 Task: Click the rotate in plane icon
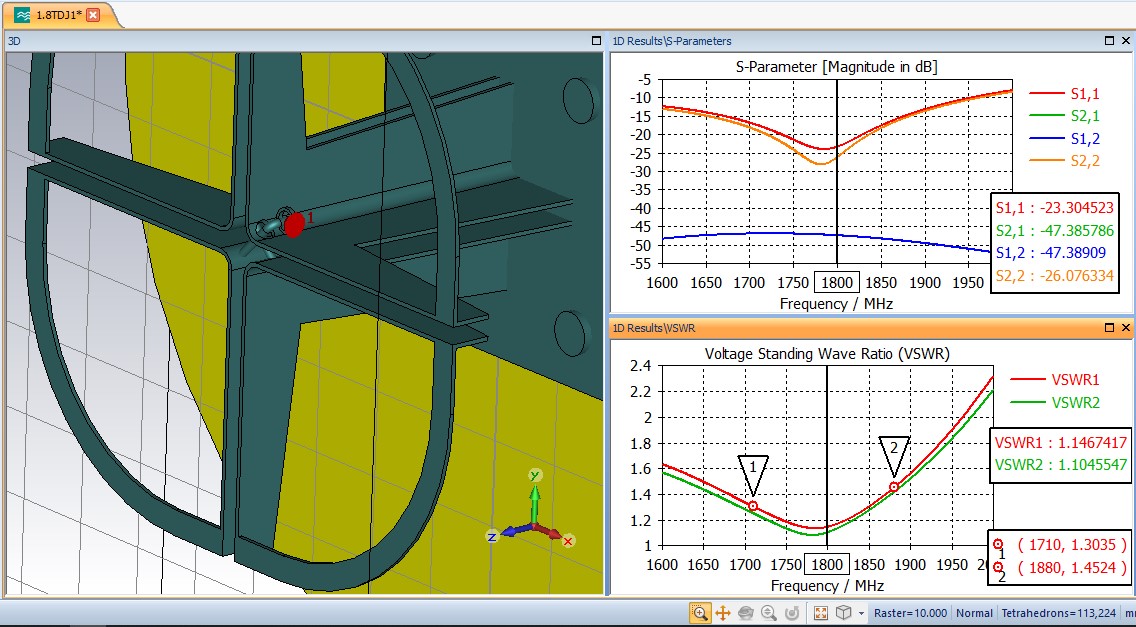(792, 613)
